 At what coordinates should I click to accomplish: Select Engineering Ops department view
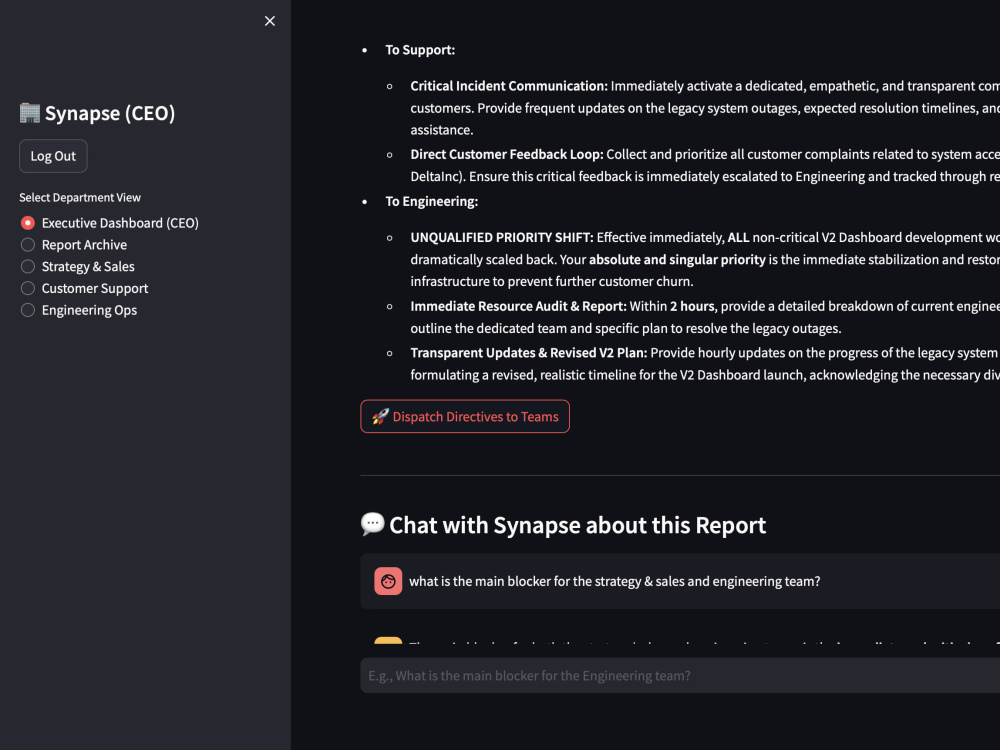(x=79, y=310)
